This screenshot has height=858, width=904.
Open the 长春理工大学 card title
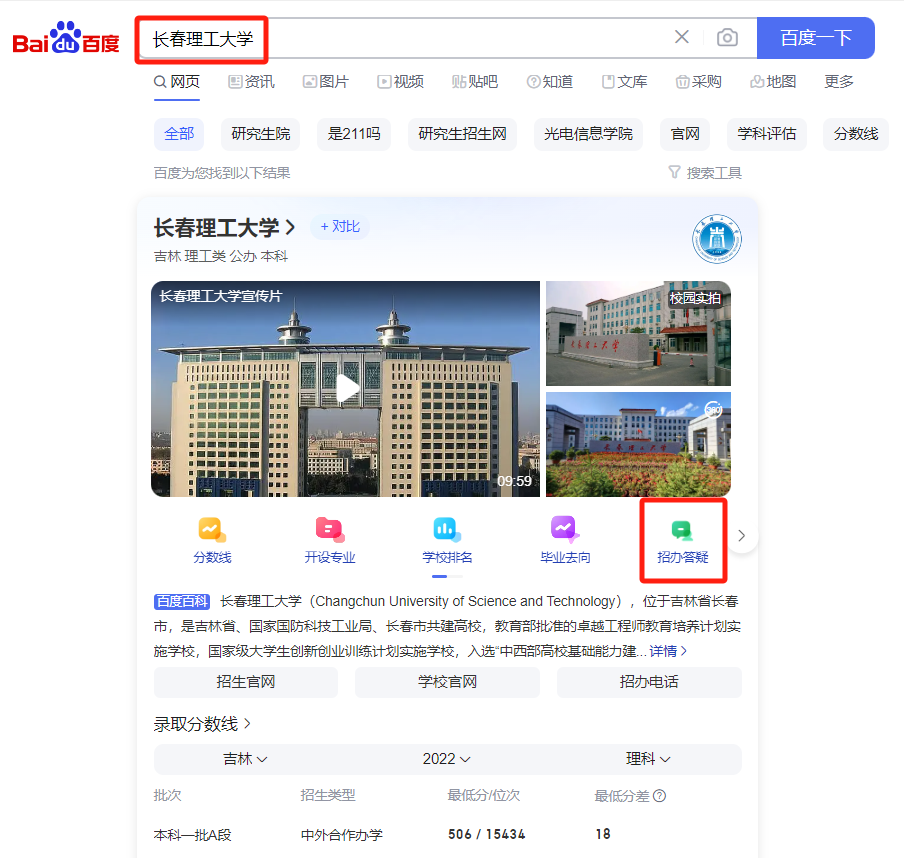pos(224,228)
